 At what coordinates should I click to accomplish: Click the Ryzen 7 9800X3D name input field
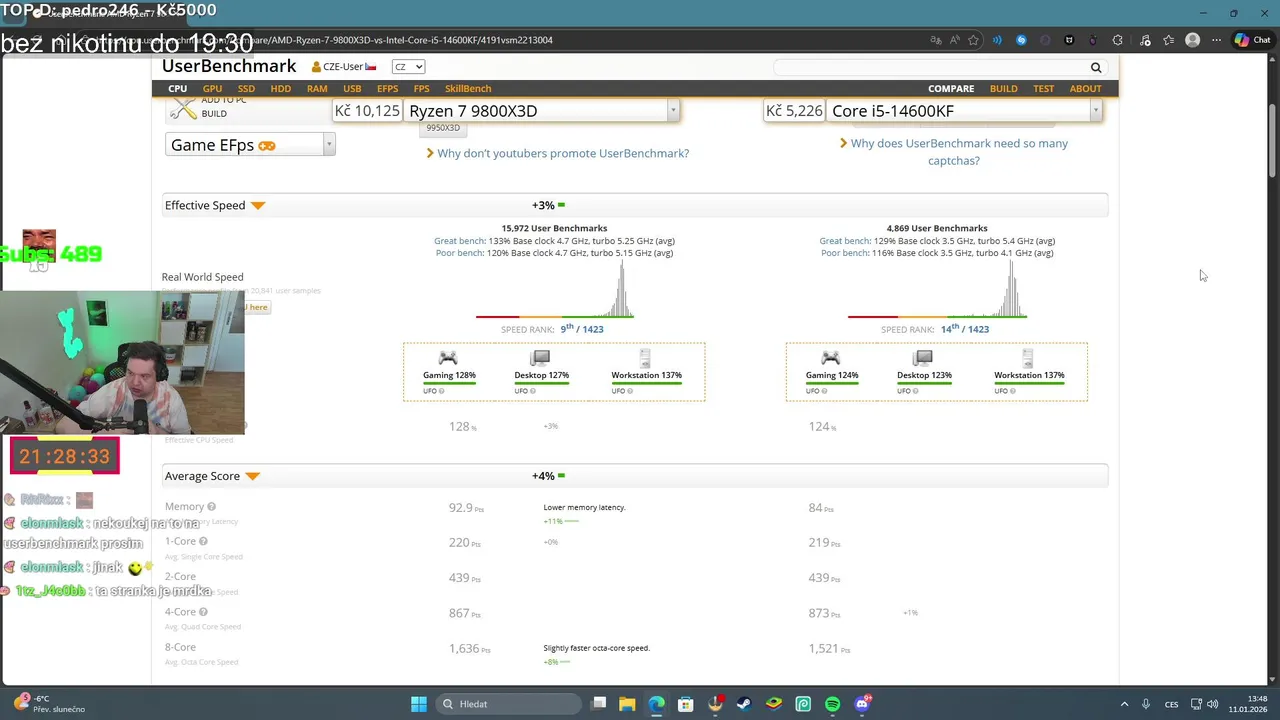(536, 111)
